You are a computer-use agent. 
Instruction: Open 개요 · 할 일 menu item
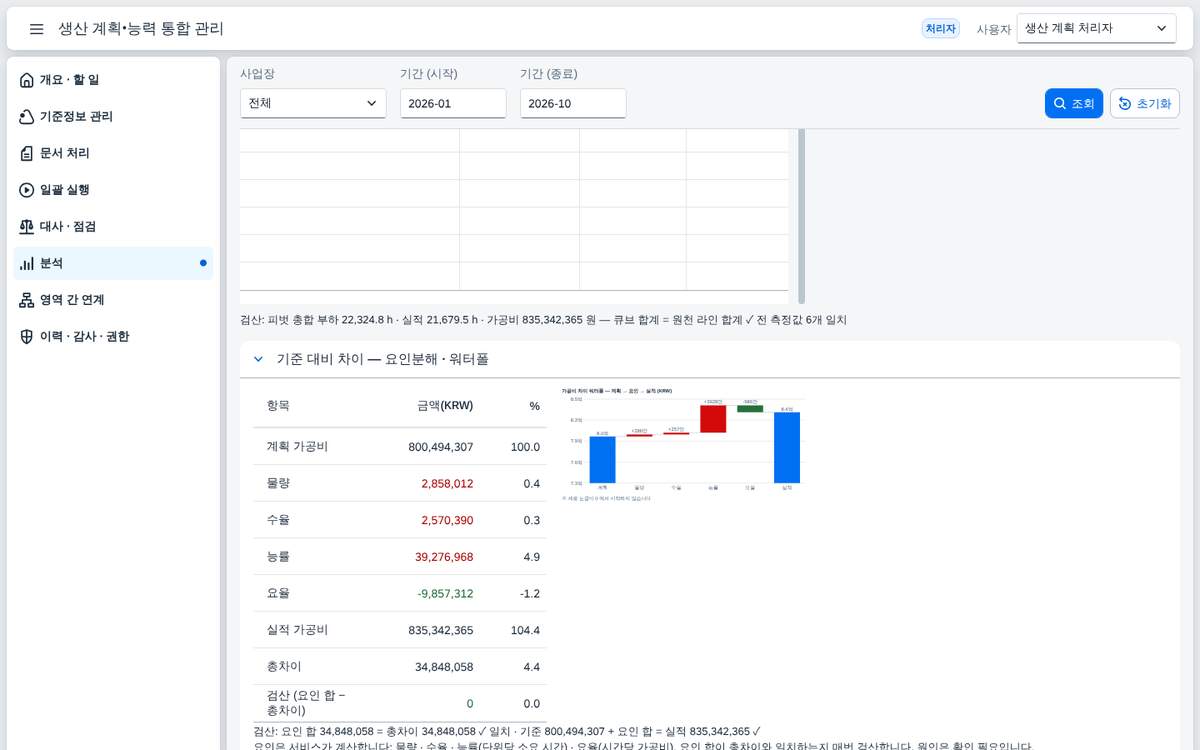(113, 80)
